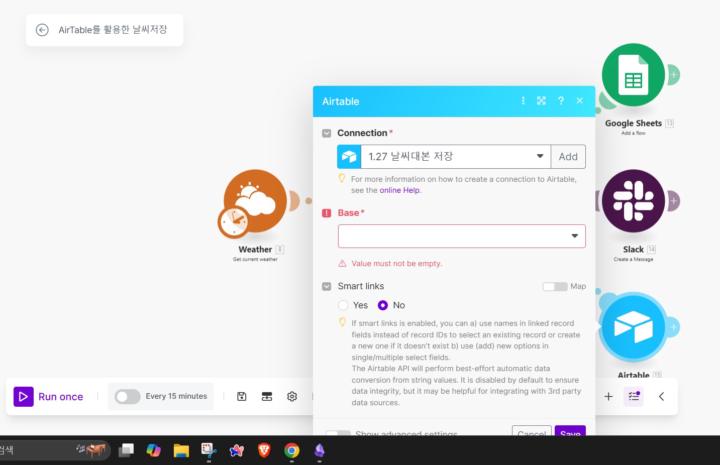Image resolution: width=720 pixels, height=465 pixels.
Task: Expand the Airtable dialog to full screen
Action: pos(542,101)
